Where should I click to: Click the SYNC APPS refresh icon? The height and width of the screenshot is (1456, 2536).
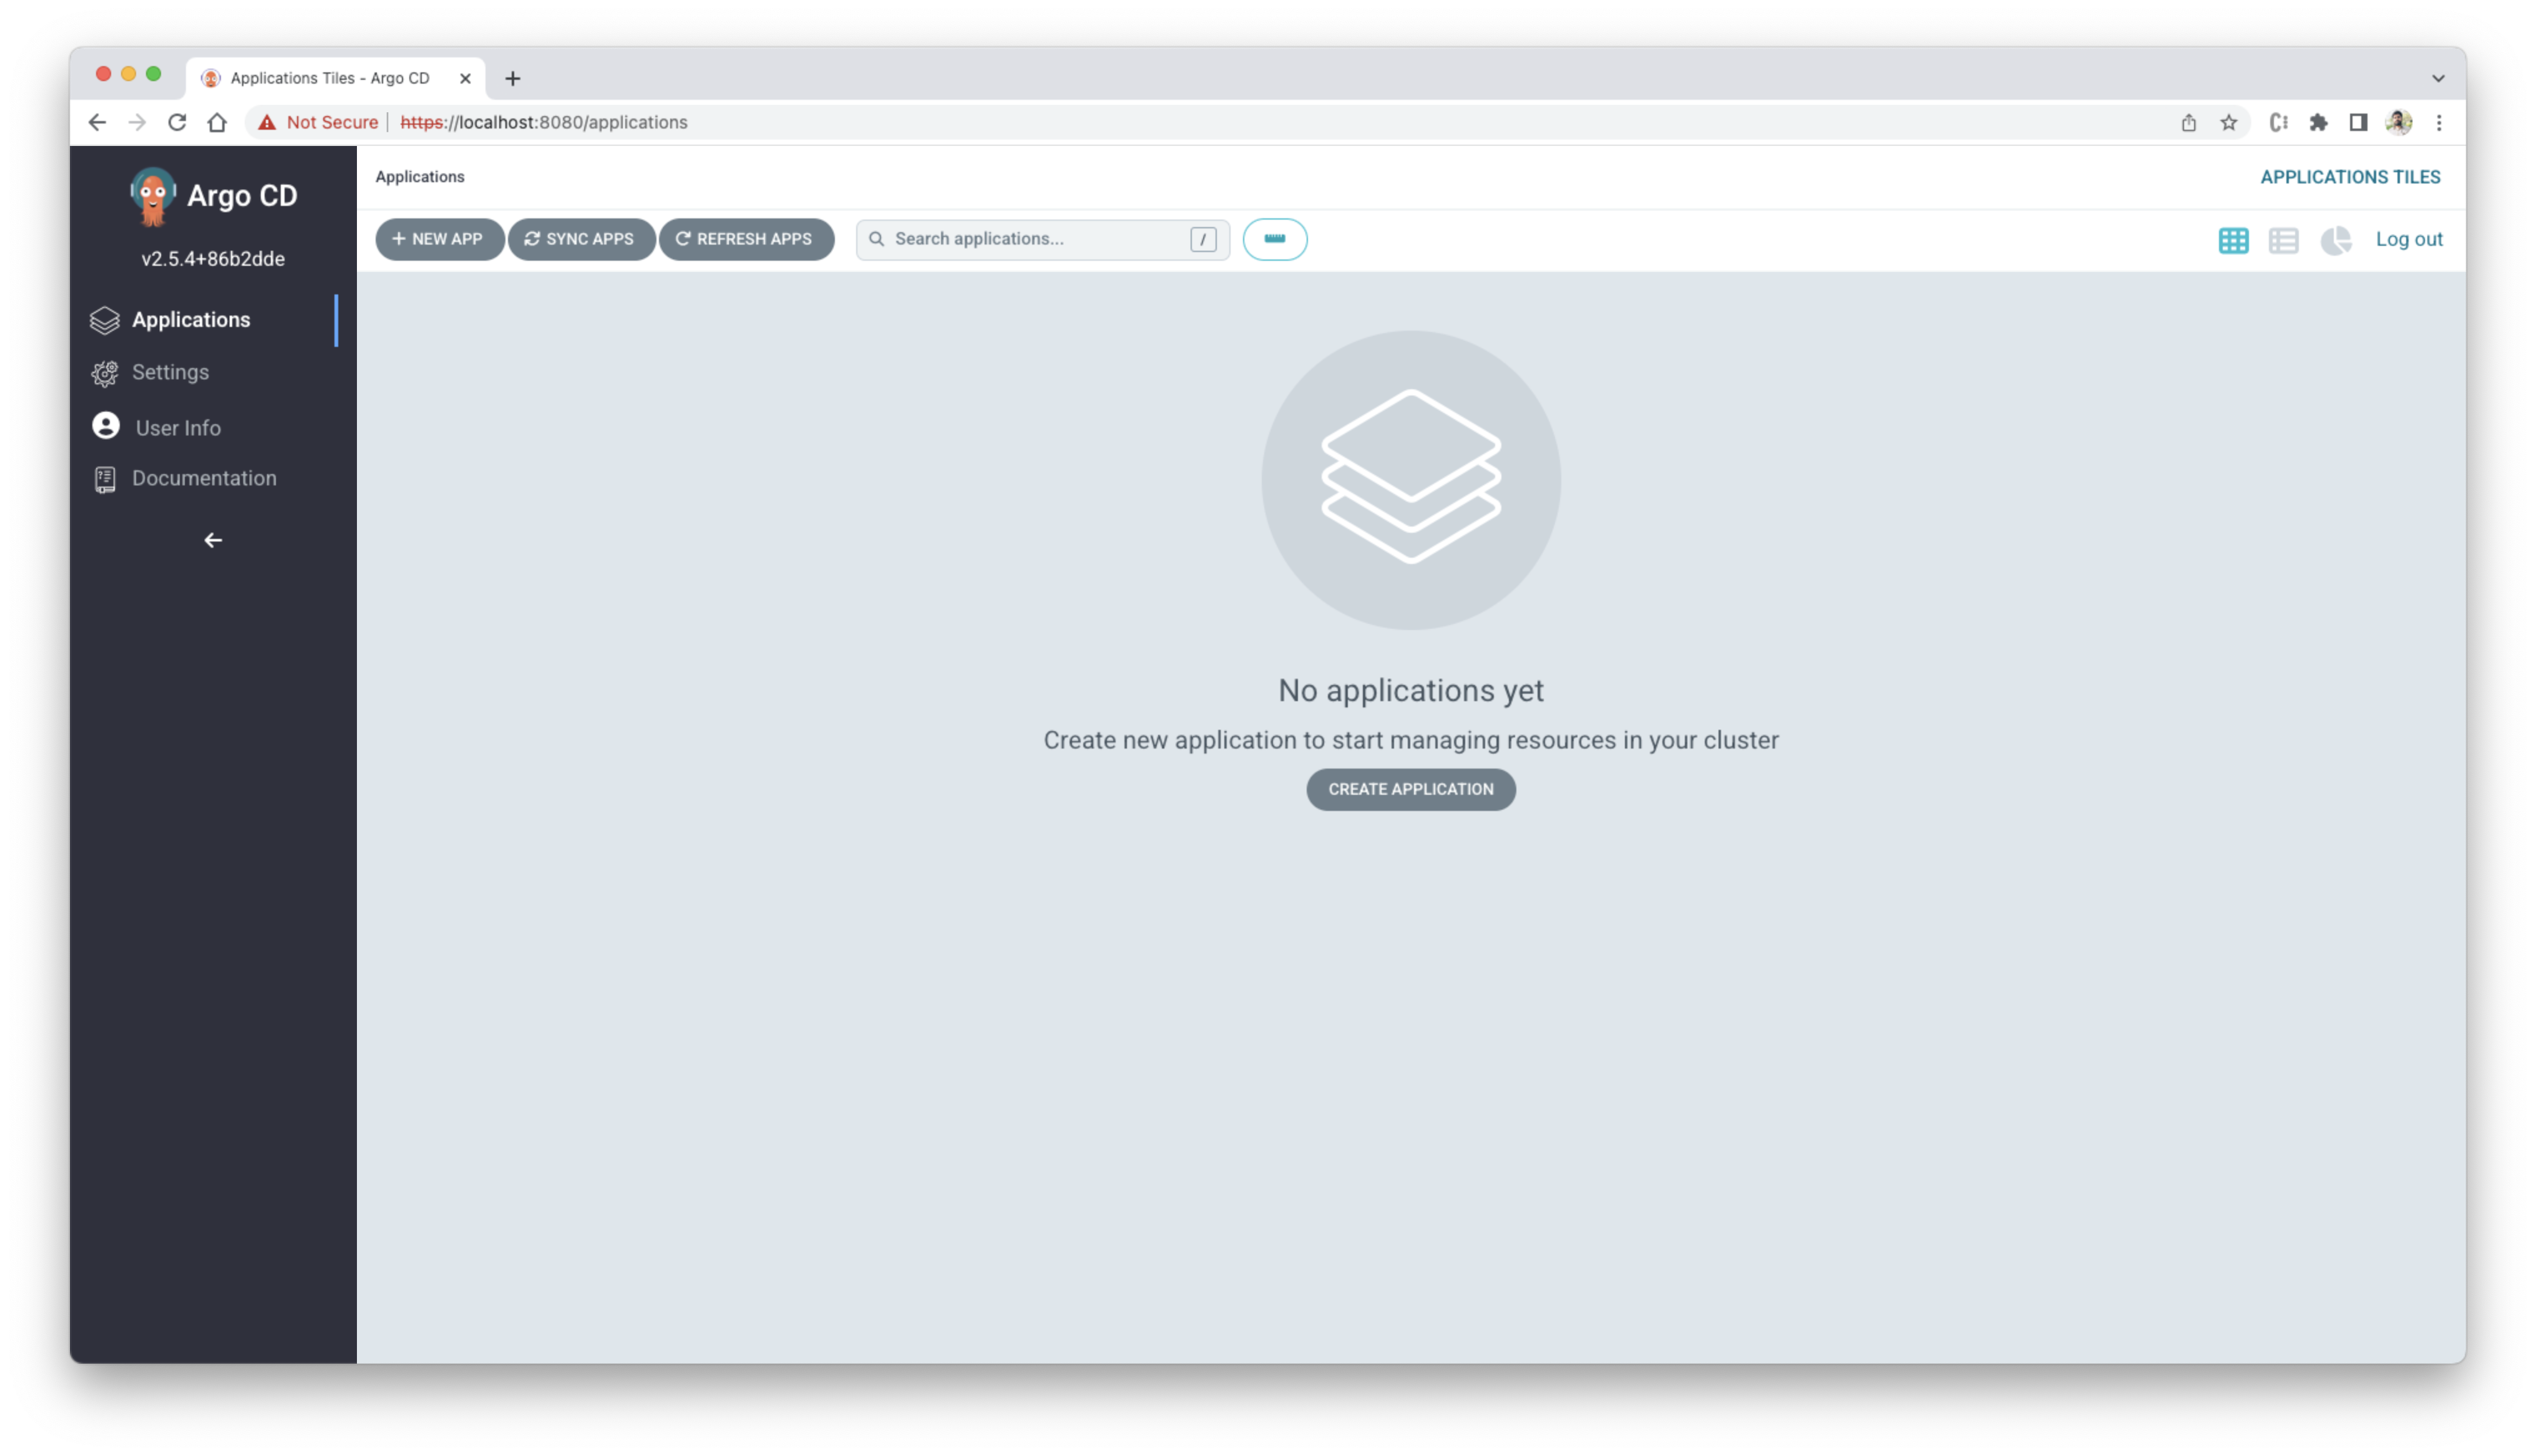coord(531,238)
